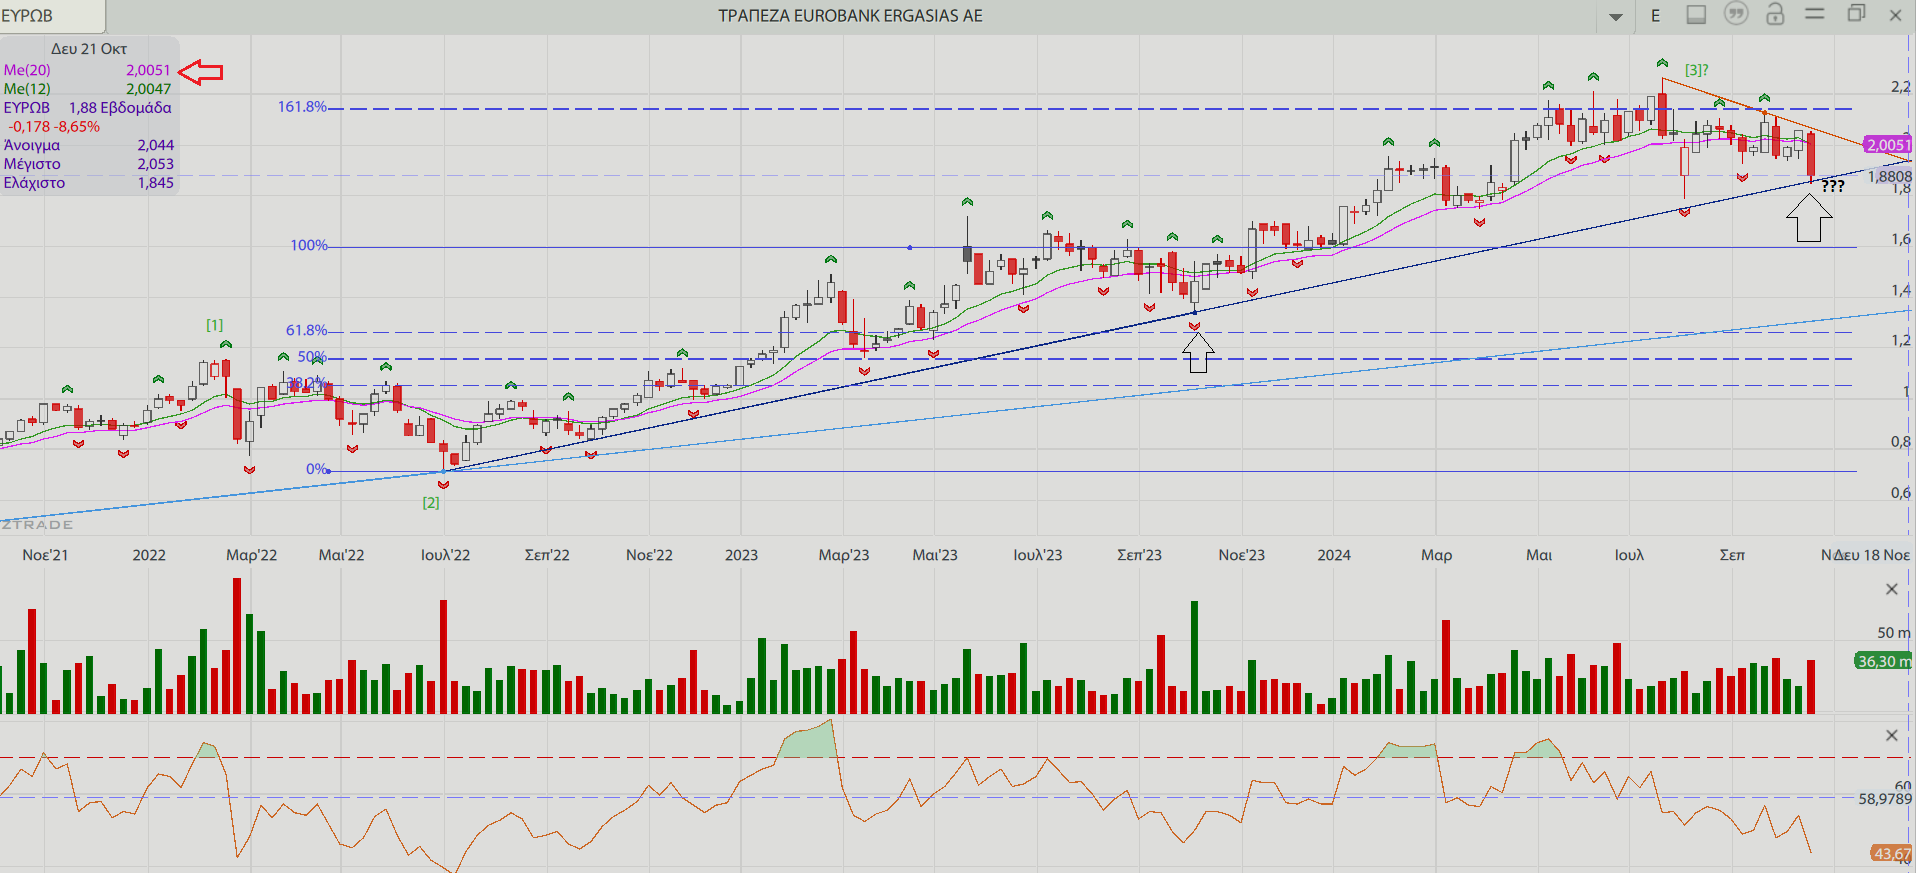Close the volume indicator panel
Viewport: 1916px width, 873px height.
1891,589
